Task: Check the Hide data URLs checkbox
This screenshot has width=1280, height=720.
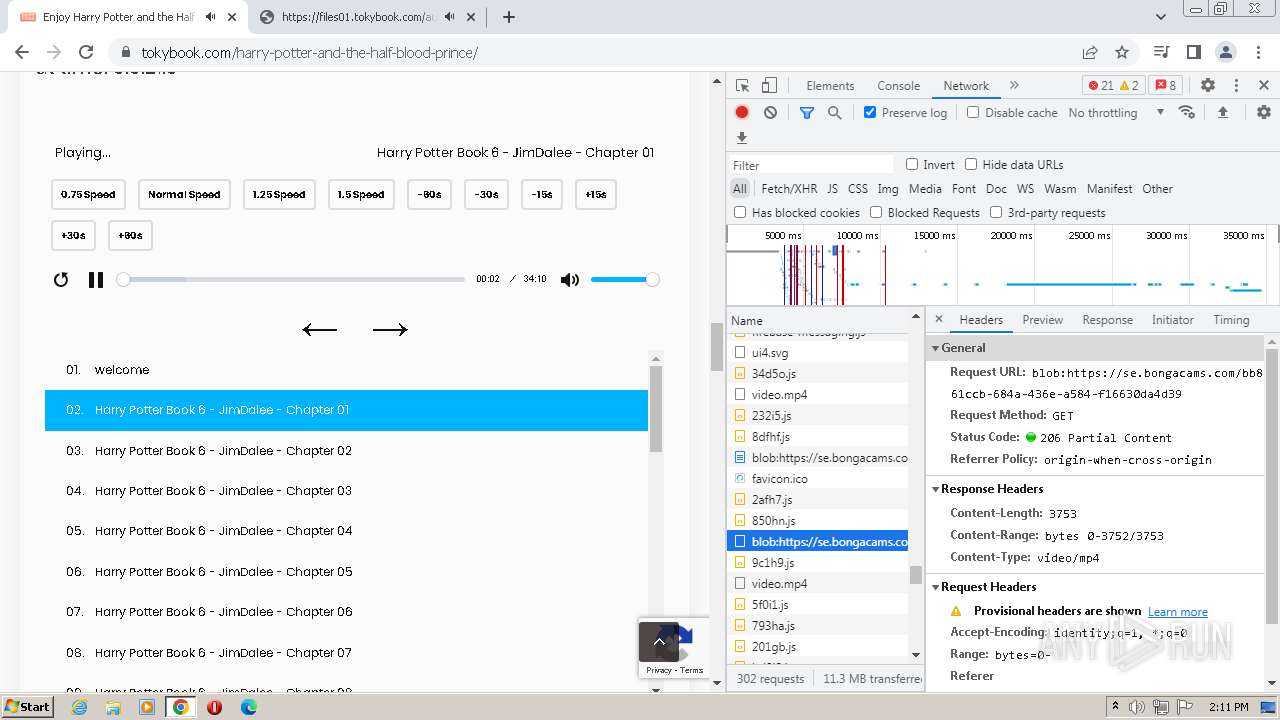Action: click(x=970, y=165)
